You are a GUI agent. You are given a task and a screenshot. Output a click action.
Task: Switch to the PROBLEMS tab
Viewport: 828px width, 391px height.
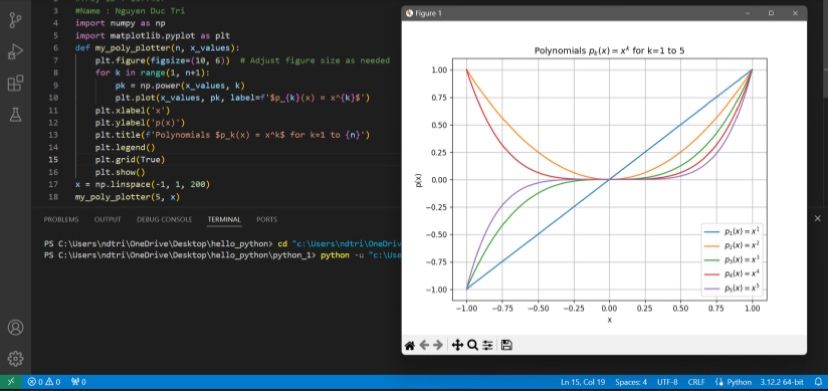click(61, 219)
